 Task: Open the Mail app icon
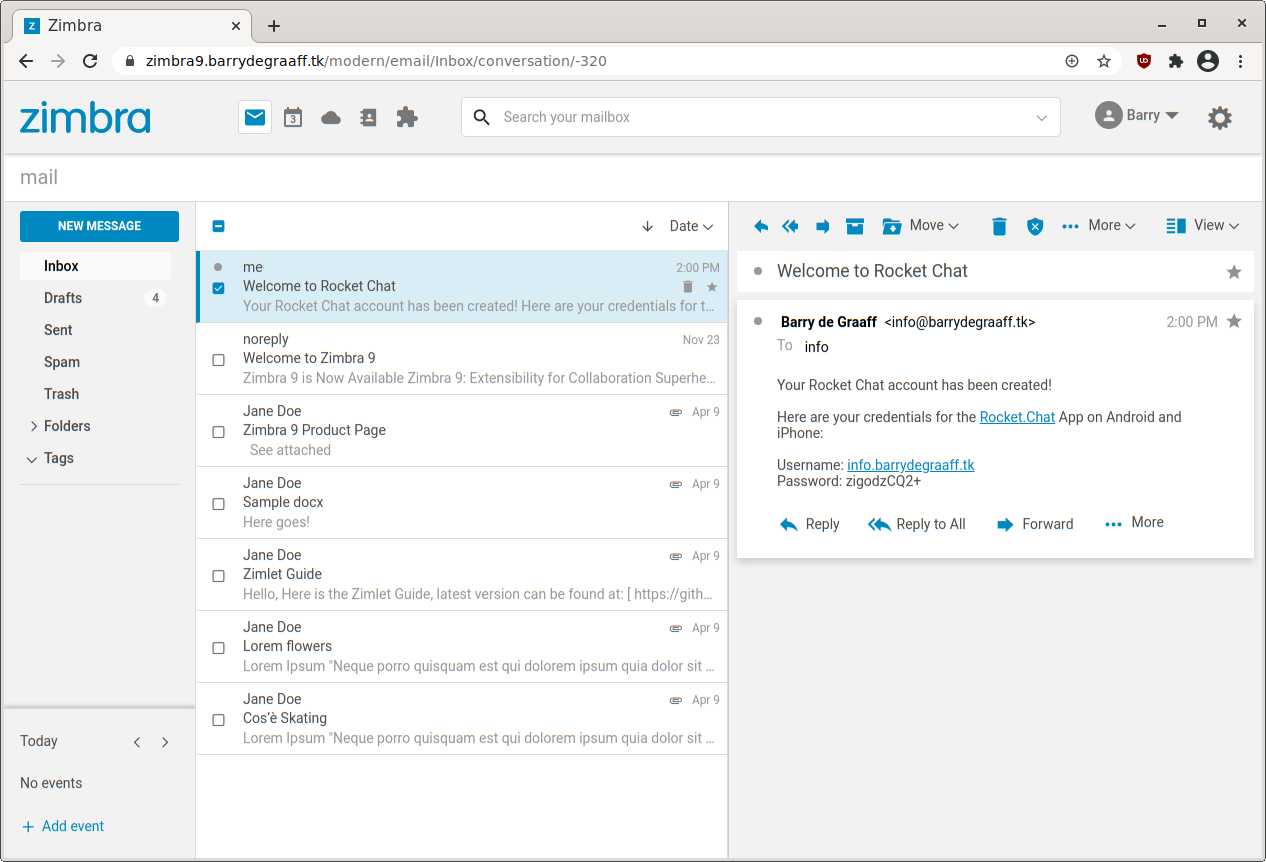click(255, 117)
